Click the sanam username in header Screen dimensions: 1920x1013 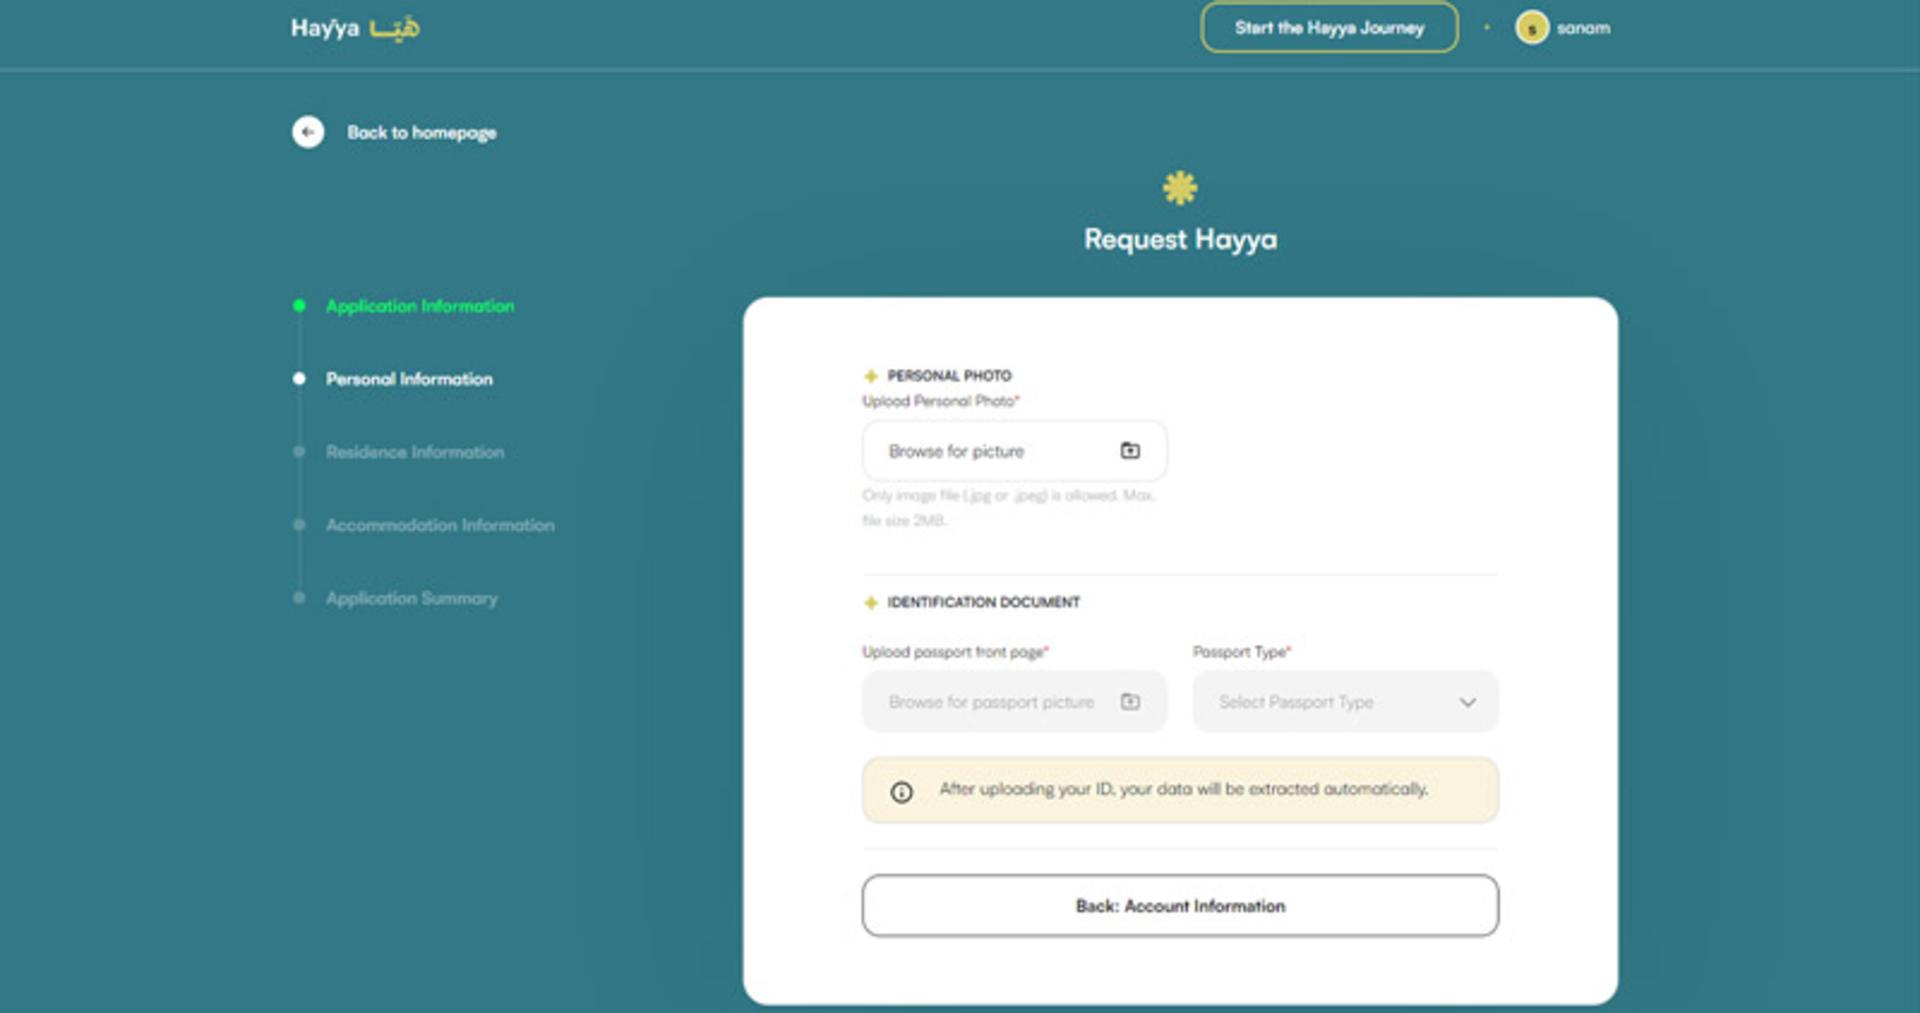coord(1583,28)
